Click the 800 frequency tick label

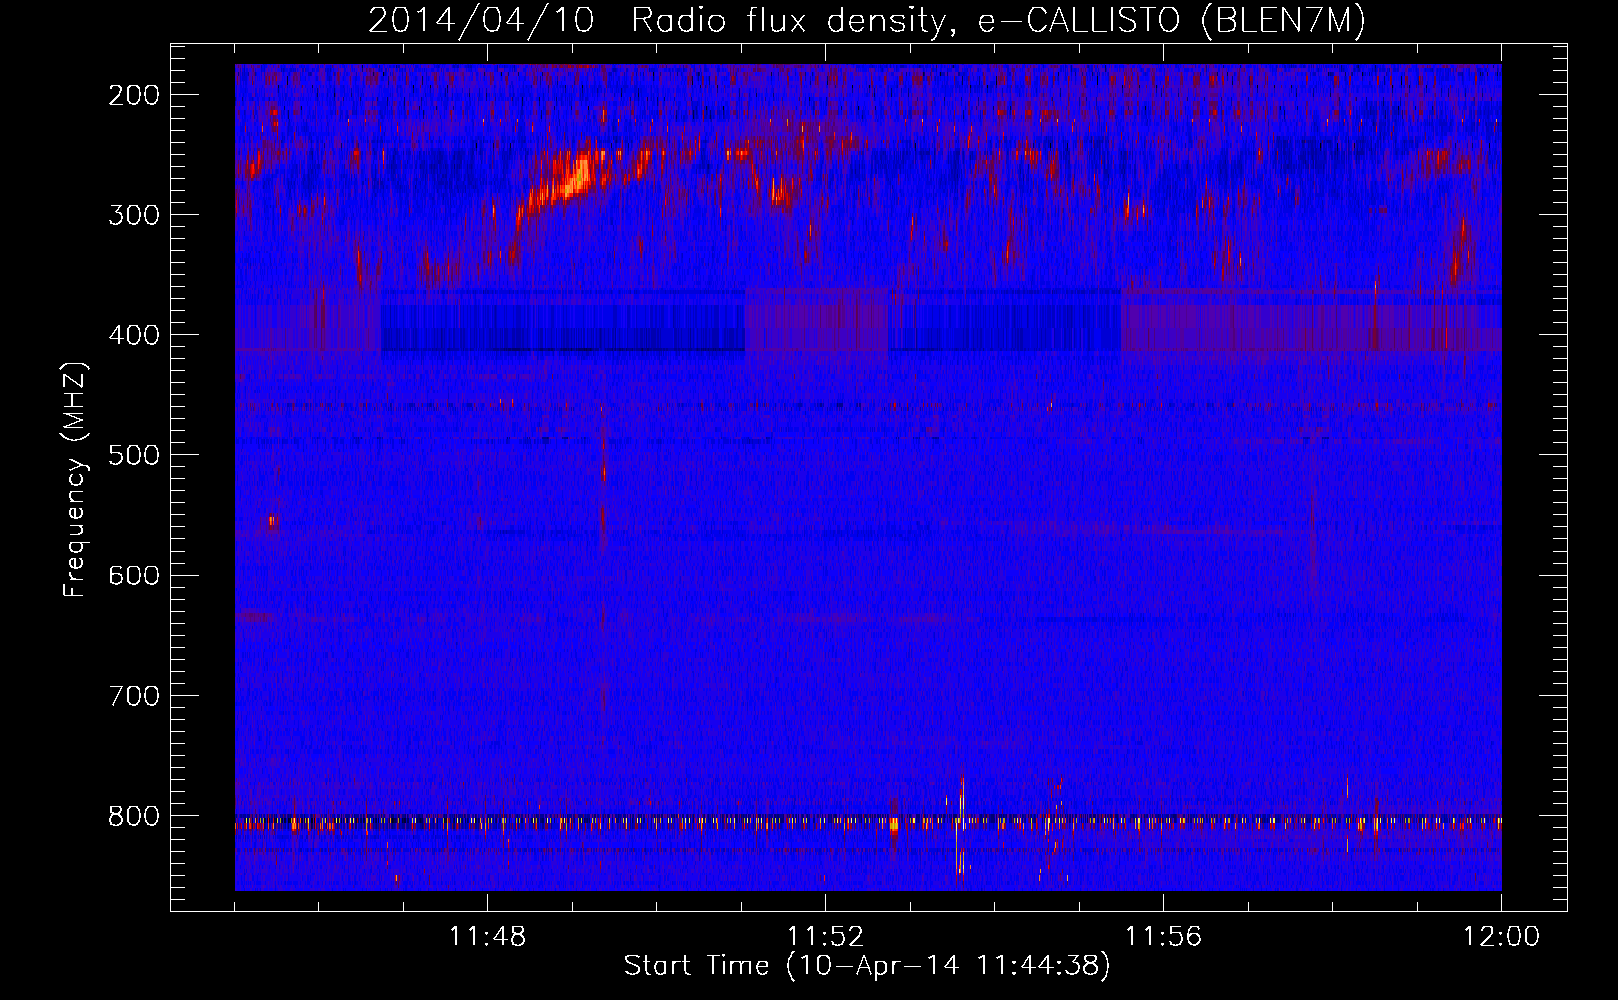click(134, 816)
